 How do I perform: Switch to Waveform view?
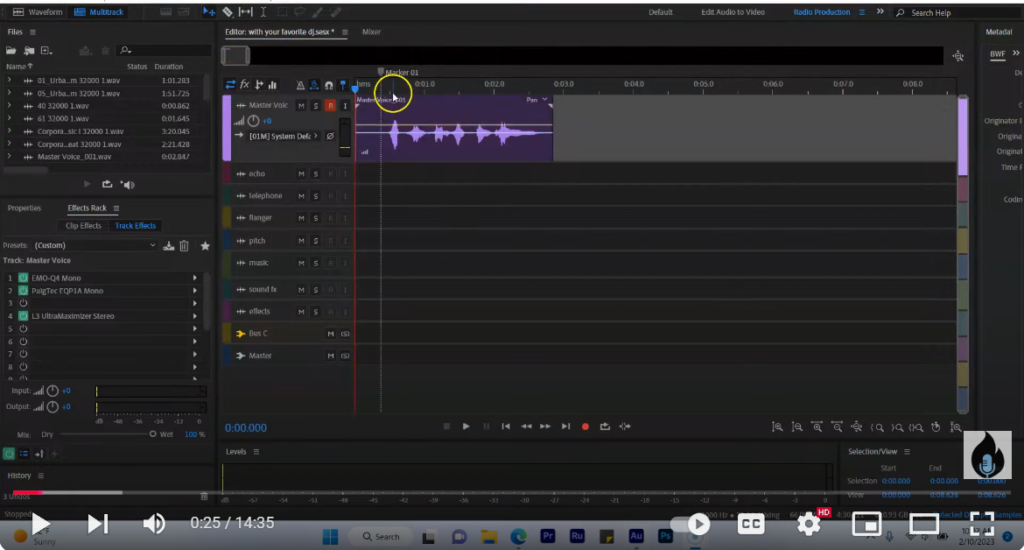click(38, 12)
